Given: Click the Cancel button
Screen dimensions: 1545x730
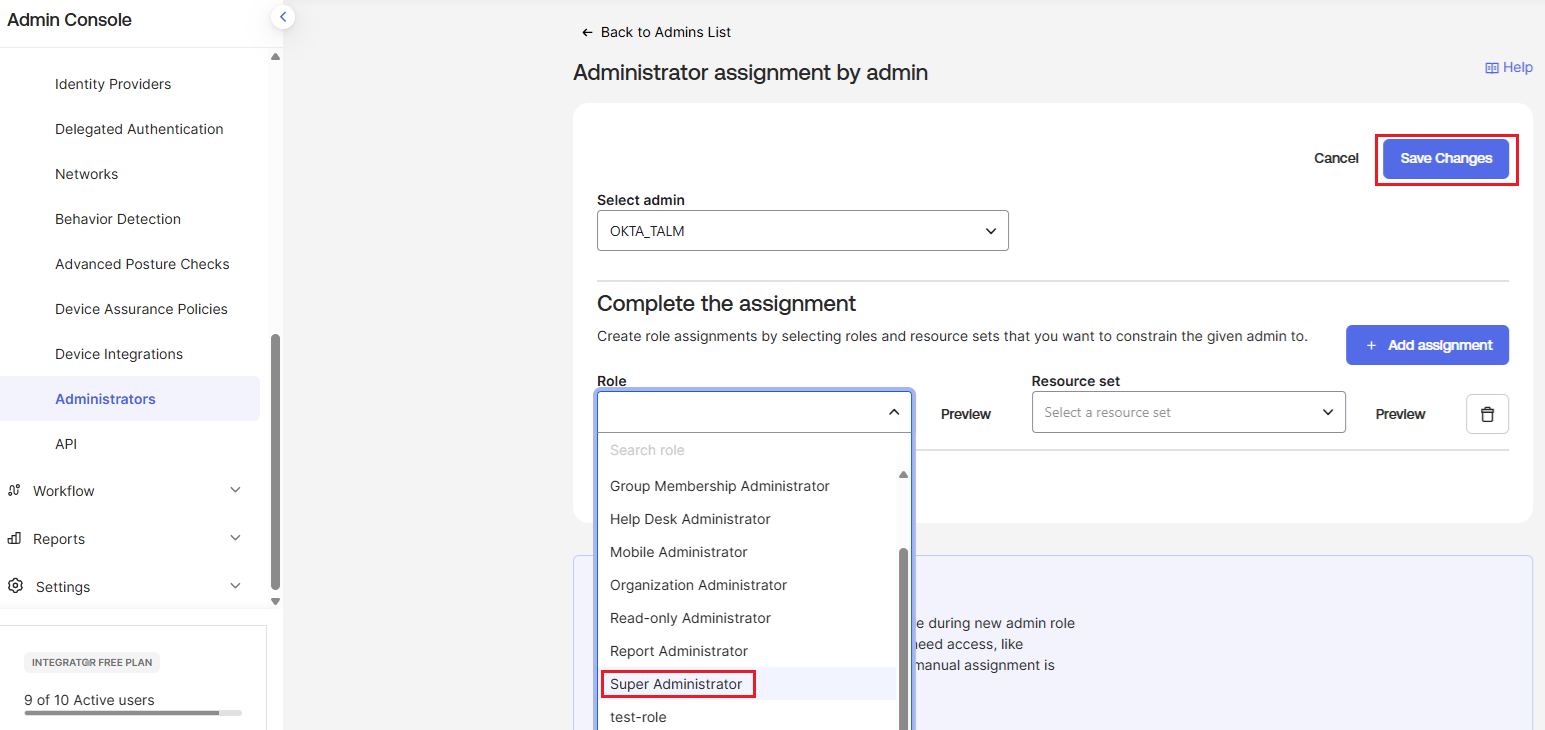Looking at the screenshot, I should (1336, 158).
